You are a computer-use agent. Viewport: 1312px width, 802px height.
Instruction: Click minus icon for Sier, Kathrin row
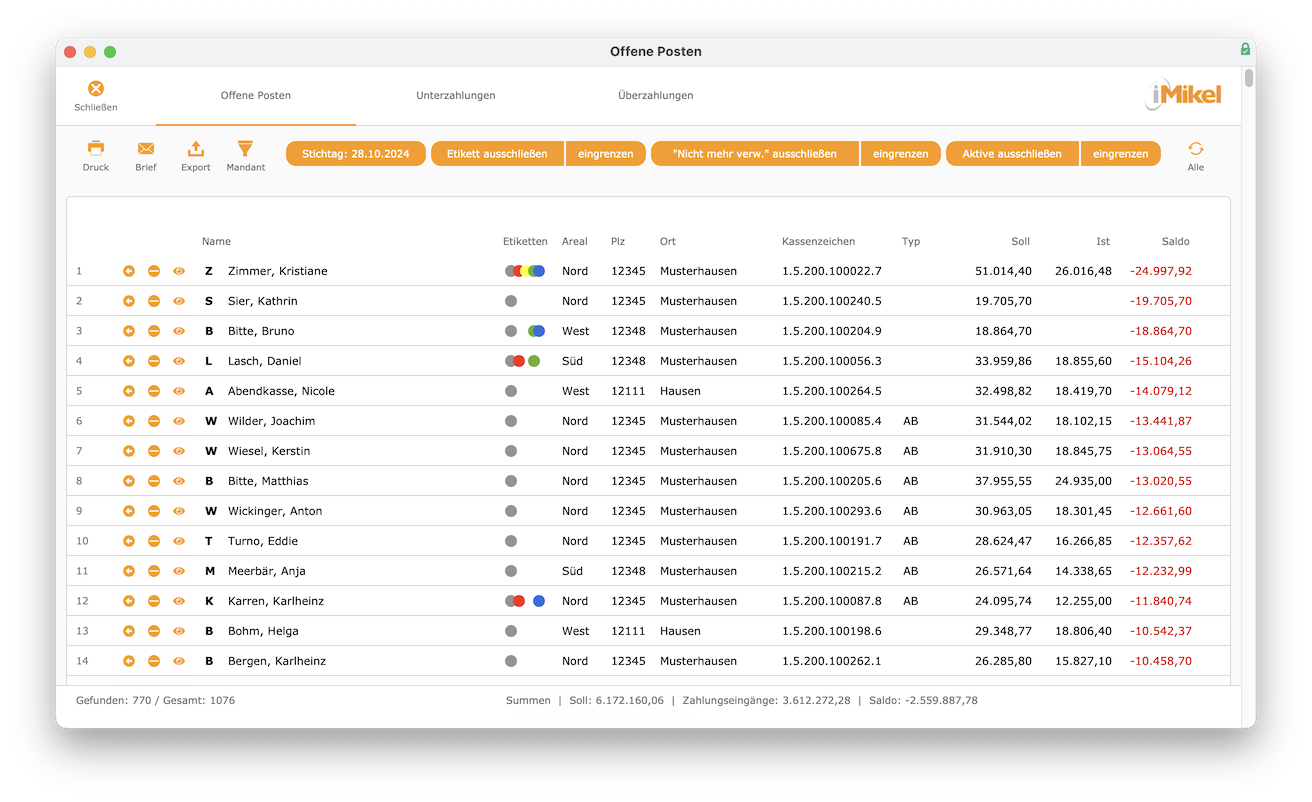pos(154,301)
